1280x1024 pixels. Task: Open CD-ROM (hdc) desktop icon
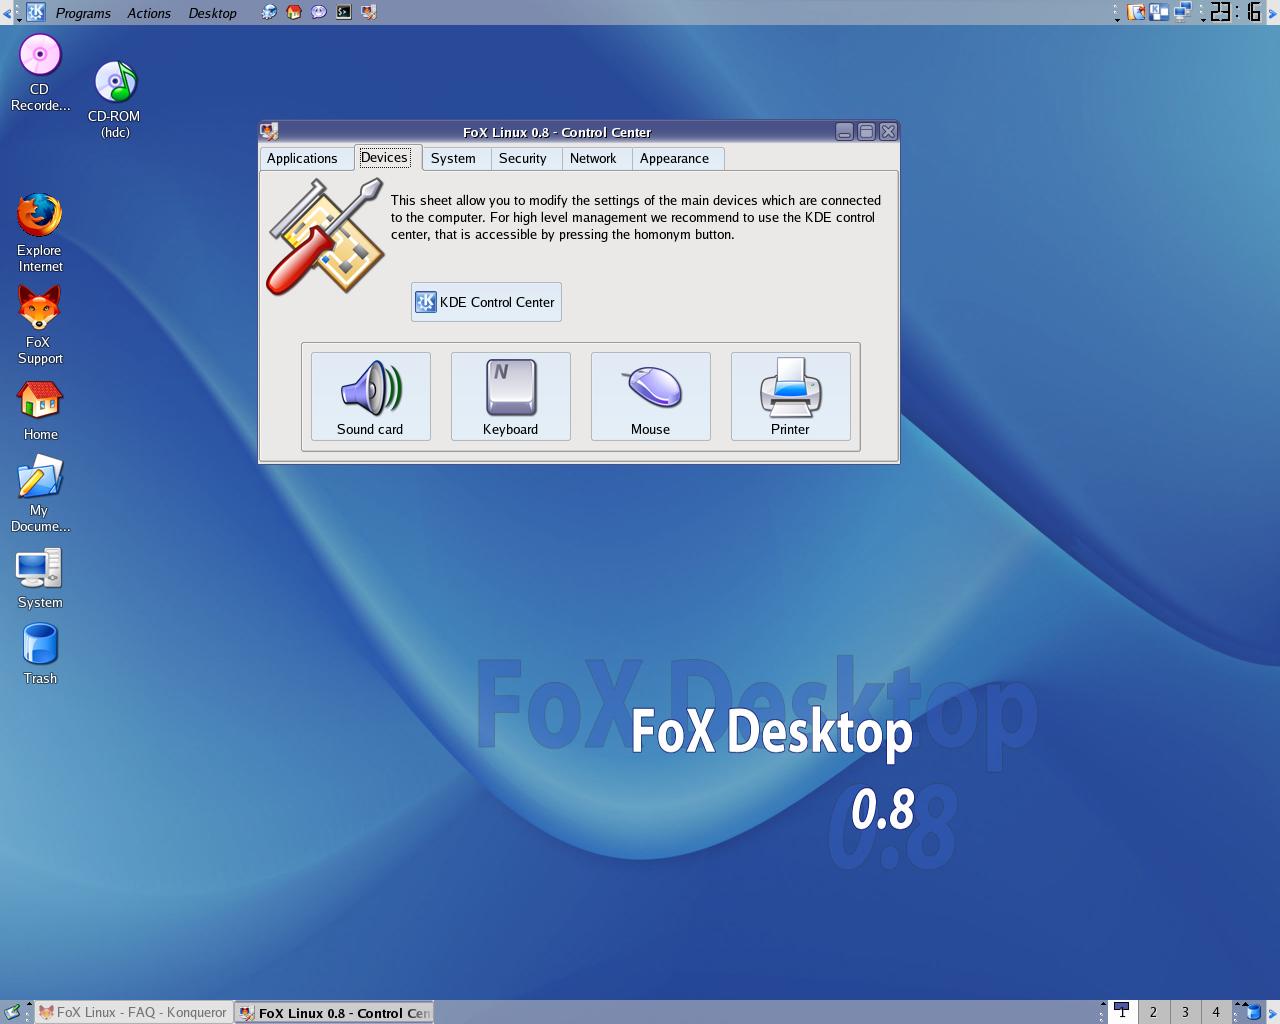[x=115, y=100]
